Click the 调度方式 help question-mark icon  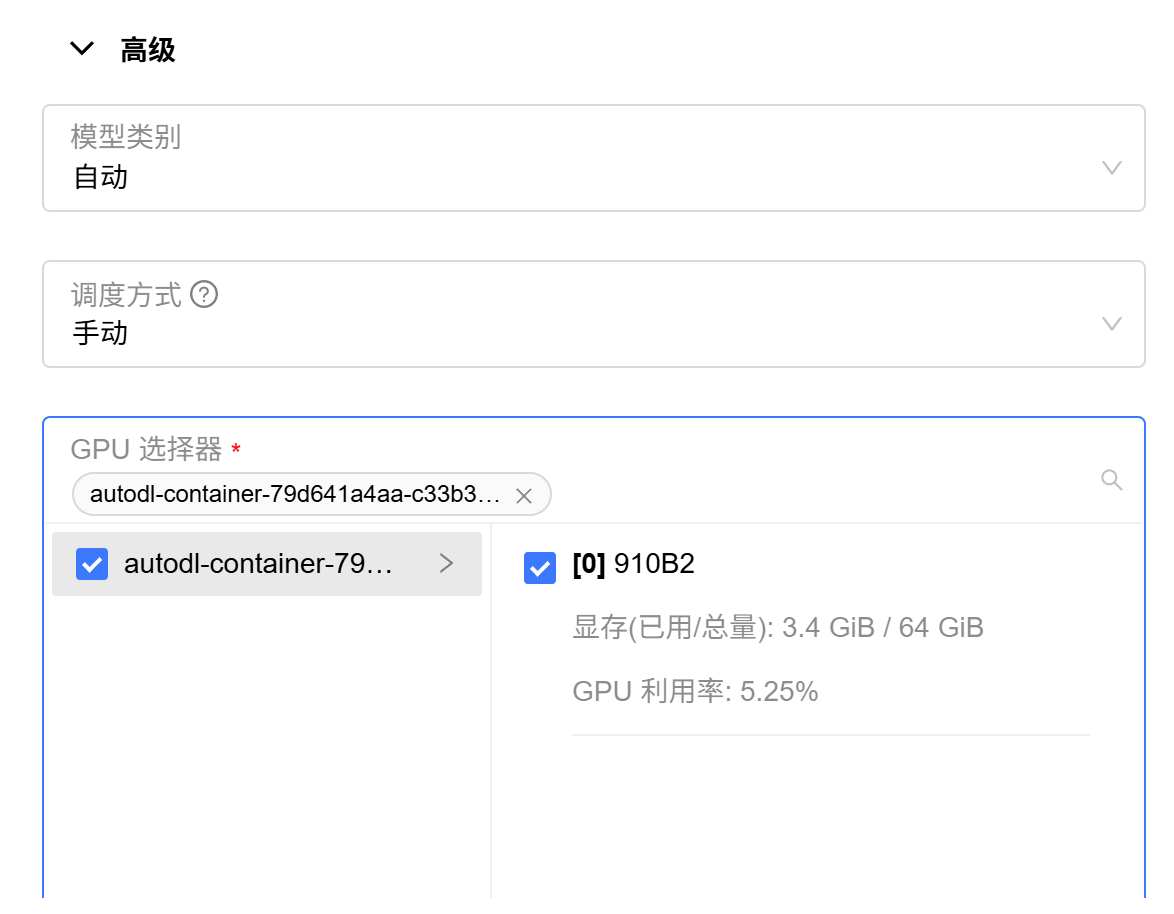click(204, 295)
